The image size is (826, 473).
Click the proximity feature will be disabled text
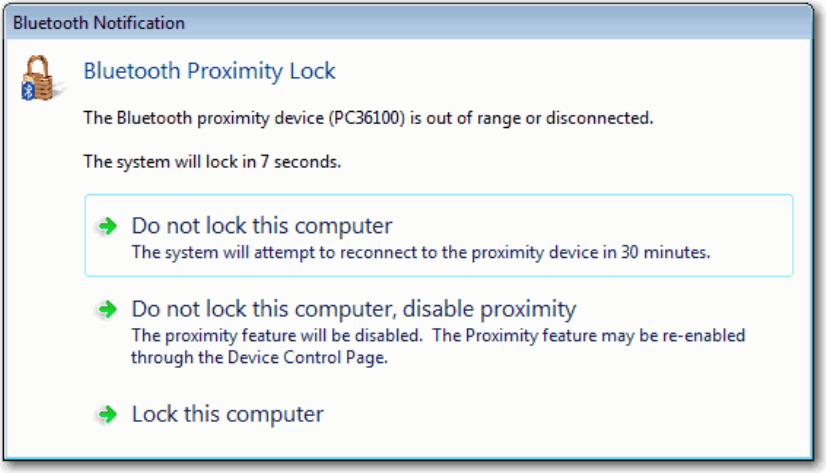pyautogui.click(x=277, y=336)
